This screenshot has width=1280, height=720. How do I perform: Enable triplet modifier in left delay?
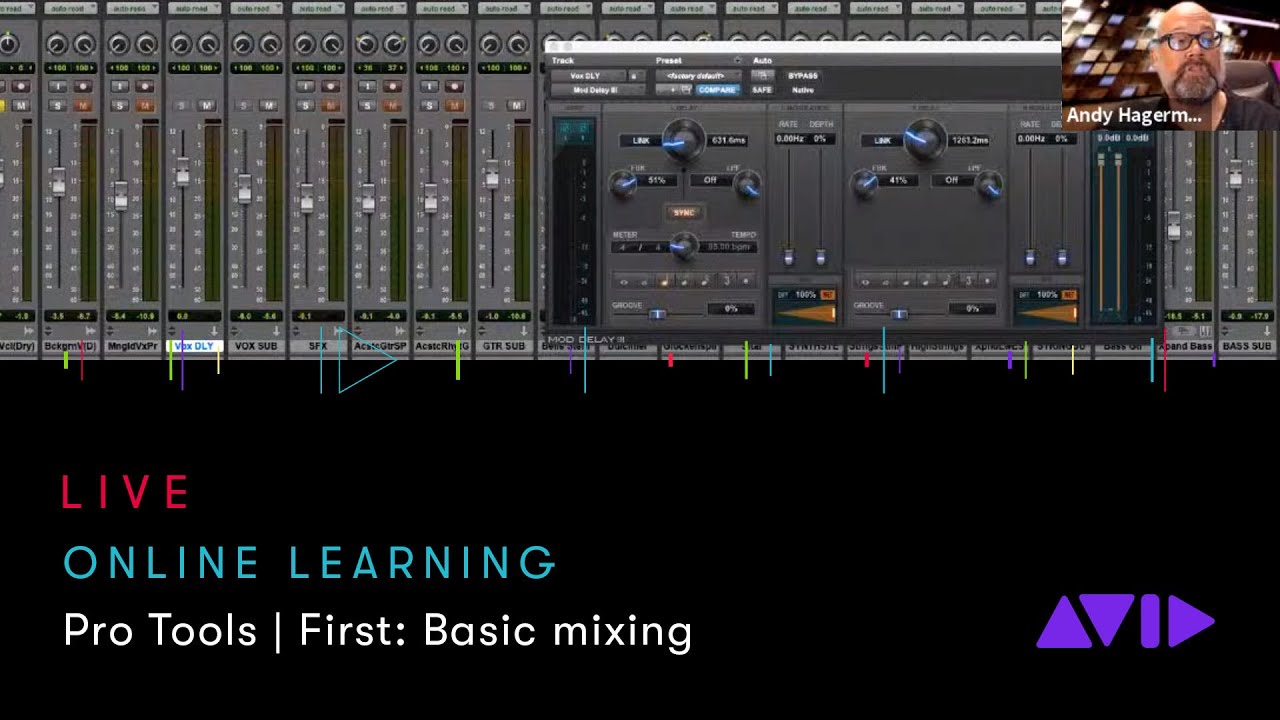726,281
